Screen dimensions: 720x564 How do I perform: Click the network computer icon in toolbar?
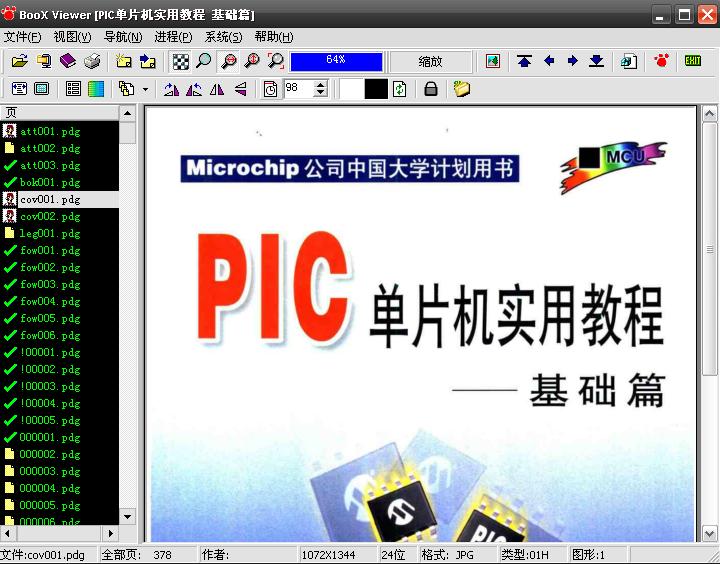coord(45,61)
